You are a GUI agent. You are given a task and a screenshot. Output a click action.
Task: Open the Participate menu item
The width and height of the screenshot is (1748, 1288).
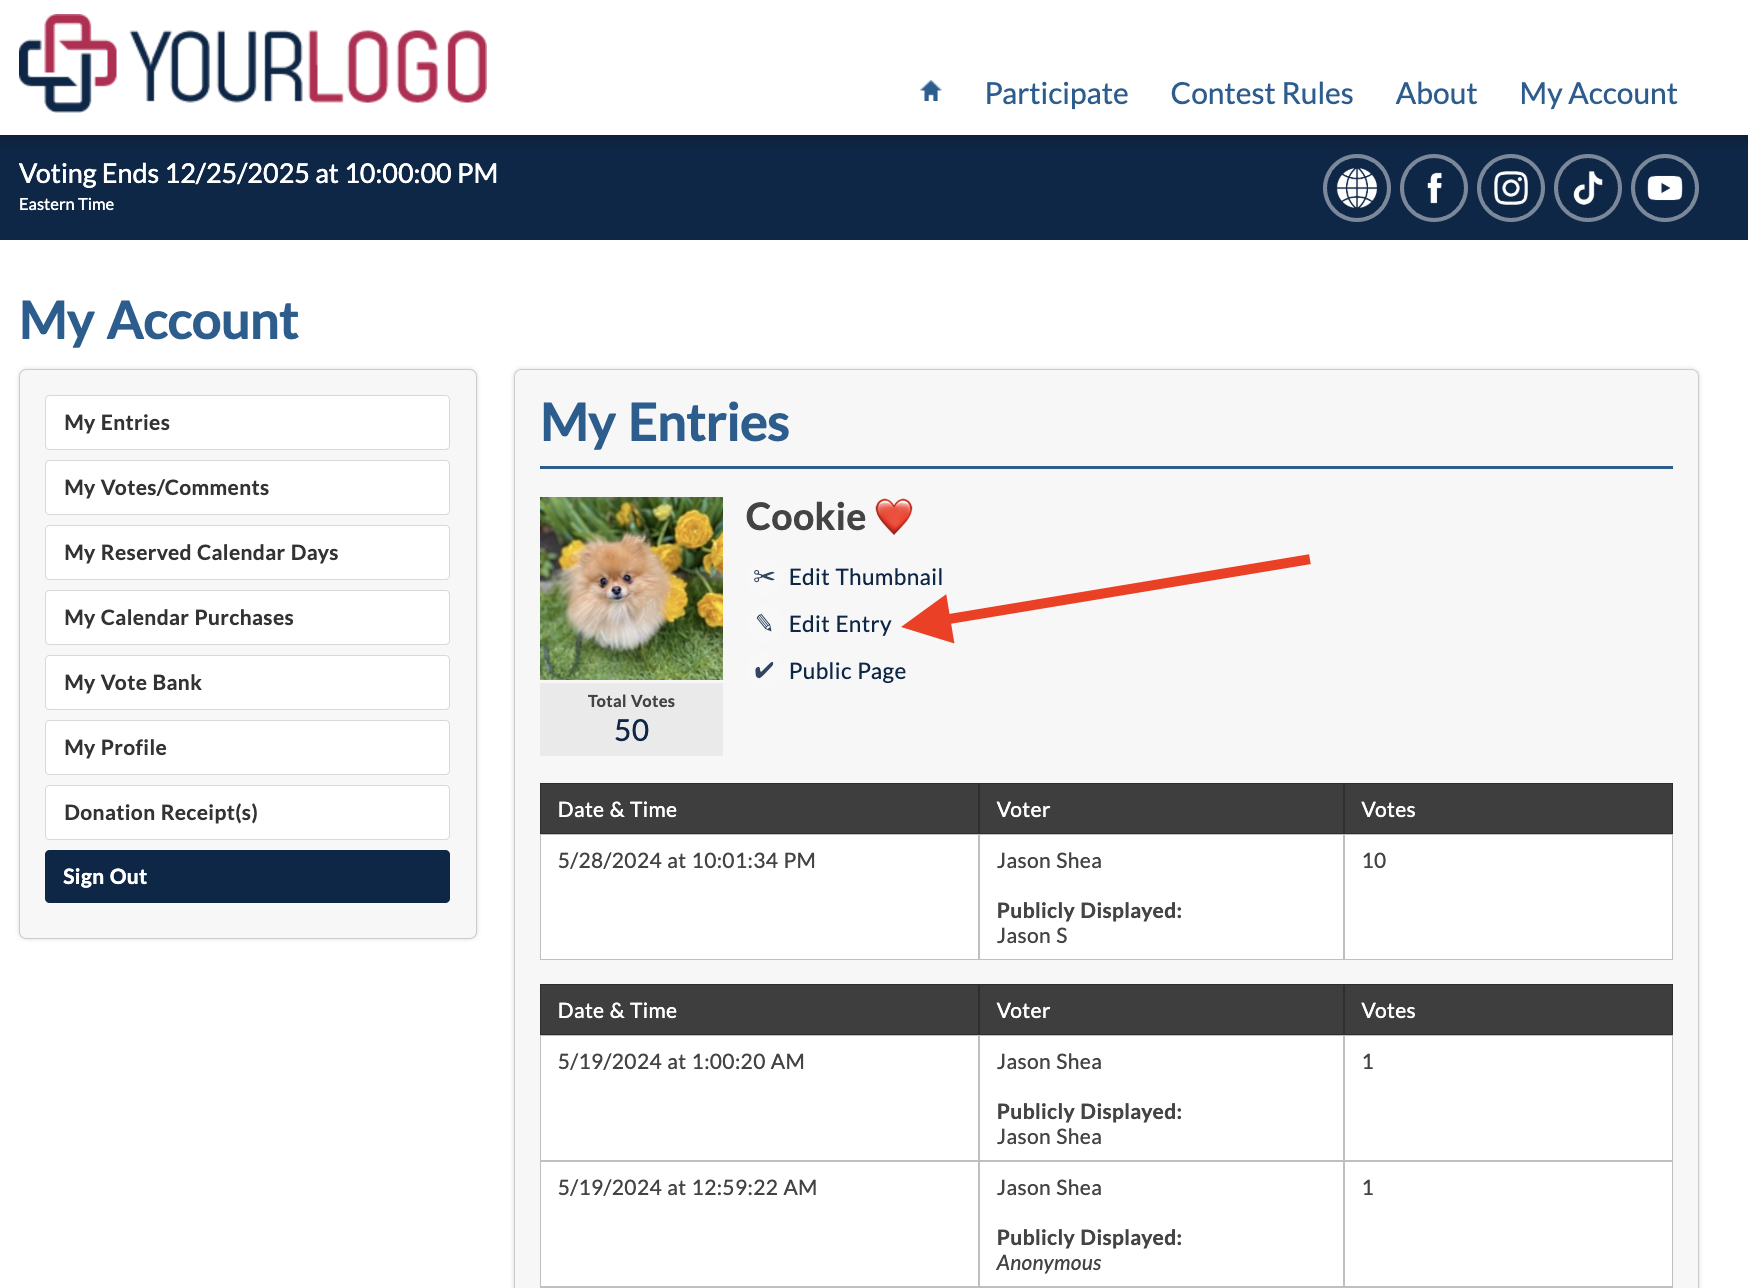(x=1056, y=93)
